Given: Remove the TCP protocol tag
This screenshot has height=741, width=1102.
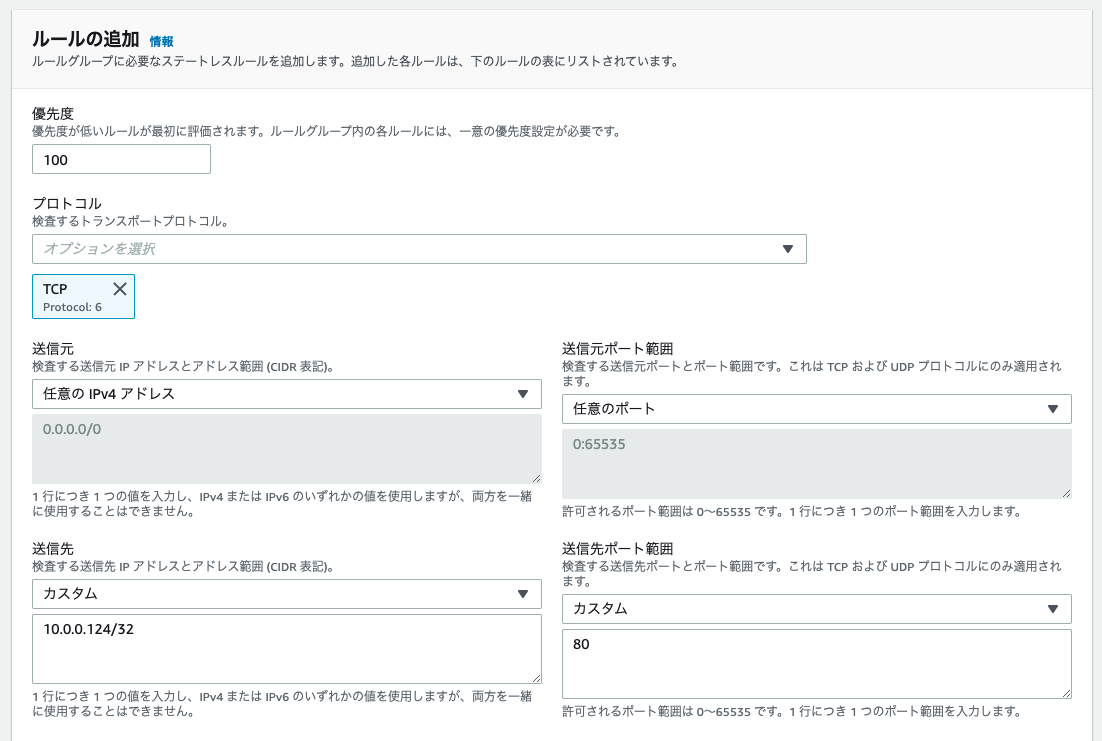Looking at the screenshot, I should pos(119,288).
